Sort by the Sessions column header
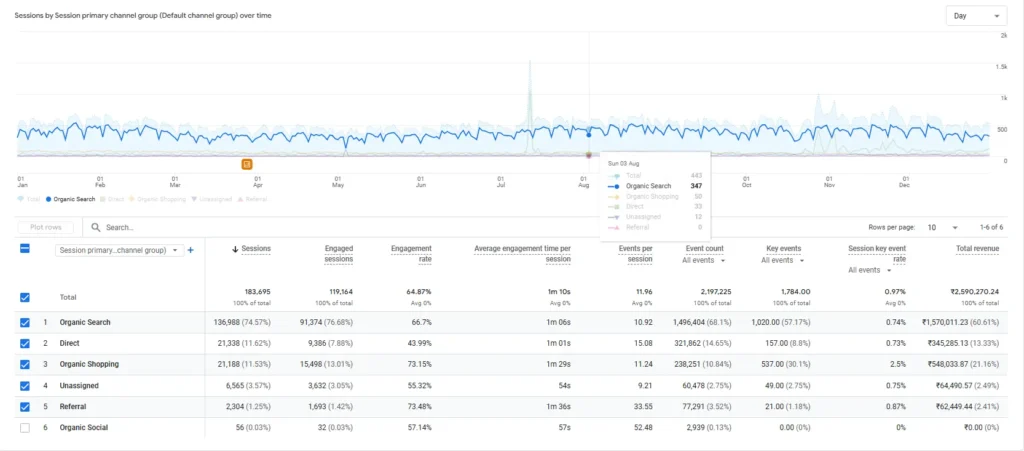The width and height of the screenshot is (1024, 451). (256, 249)
